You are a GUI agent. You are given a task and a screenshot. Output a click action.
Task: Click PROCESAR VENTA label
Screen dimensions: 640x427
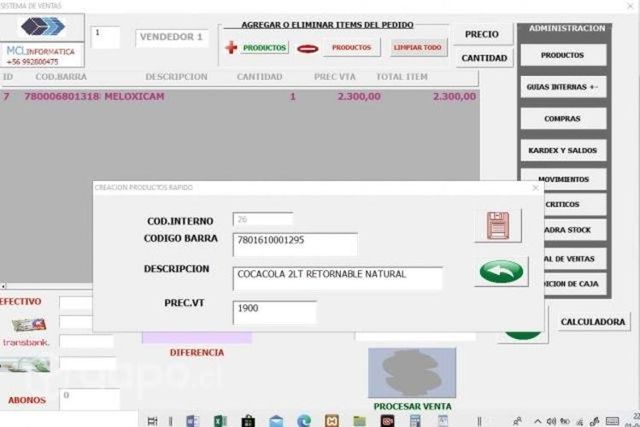tap(413, 407)
